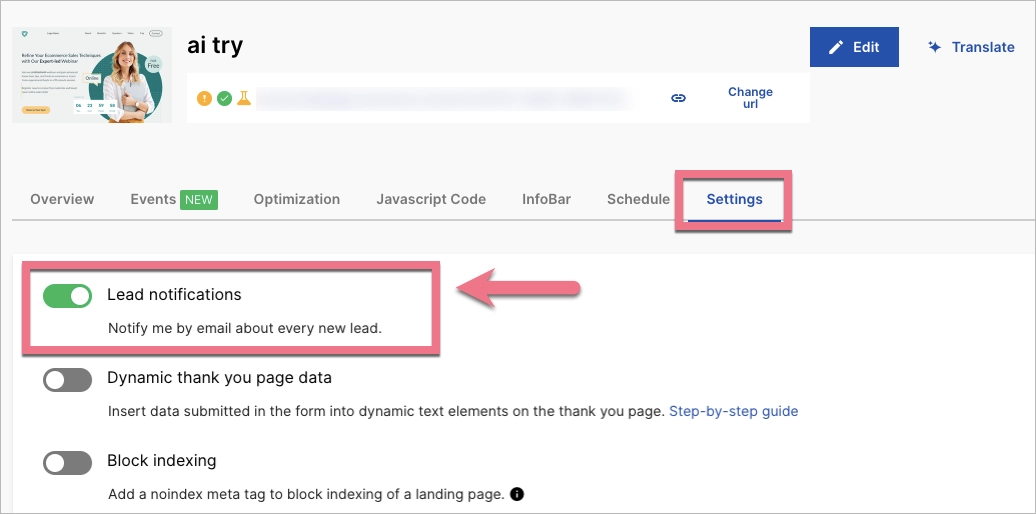Open the InfoBar tab
The height and width of the screenshot is (514, 1036).
pyautogui.click(x=546, y=199)
